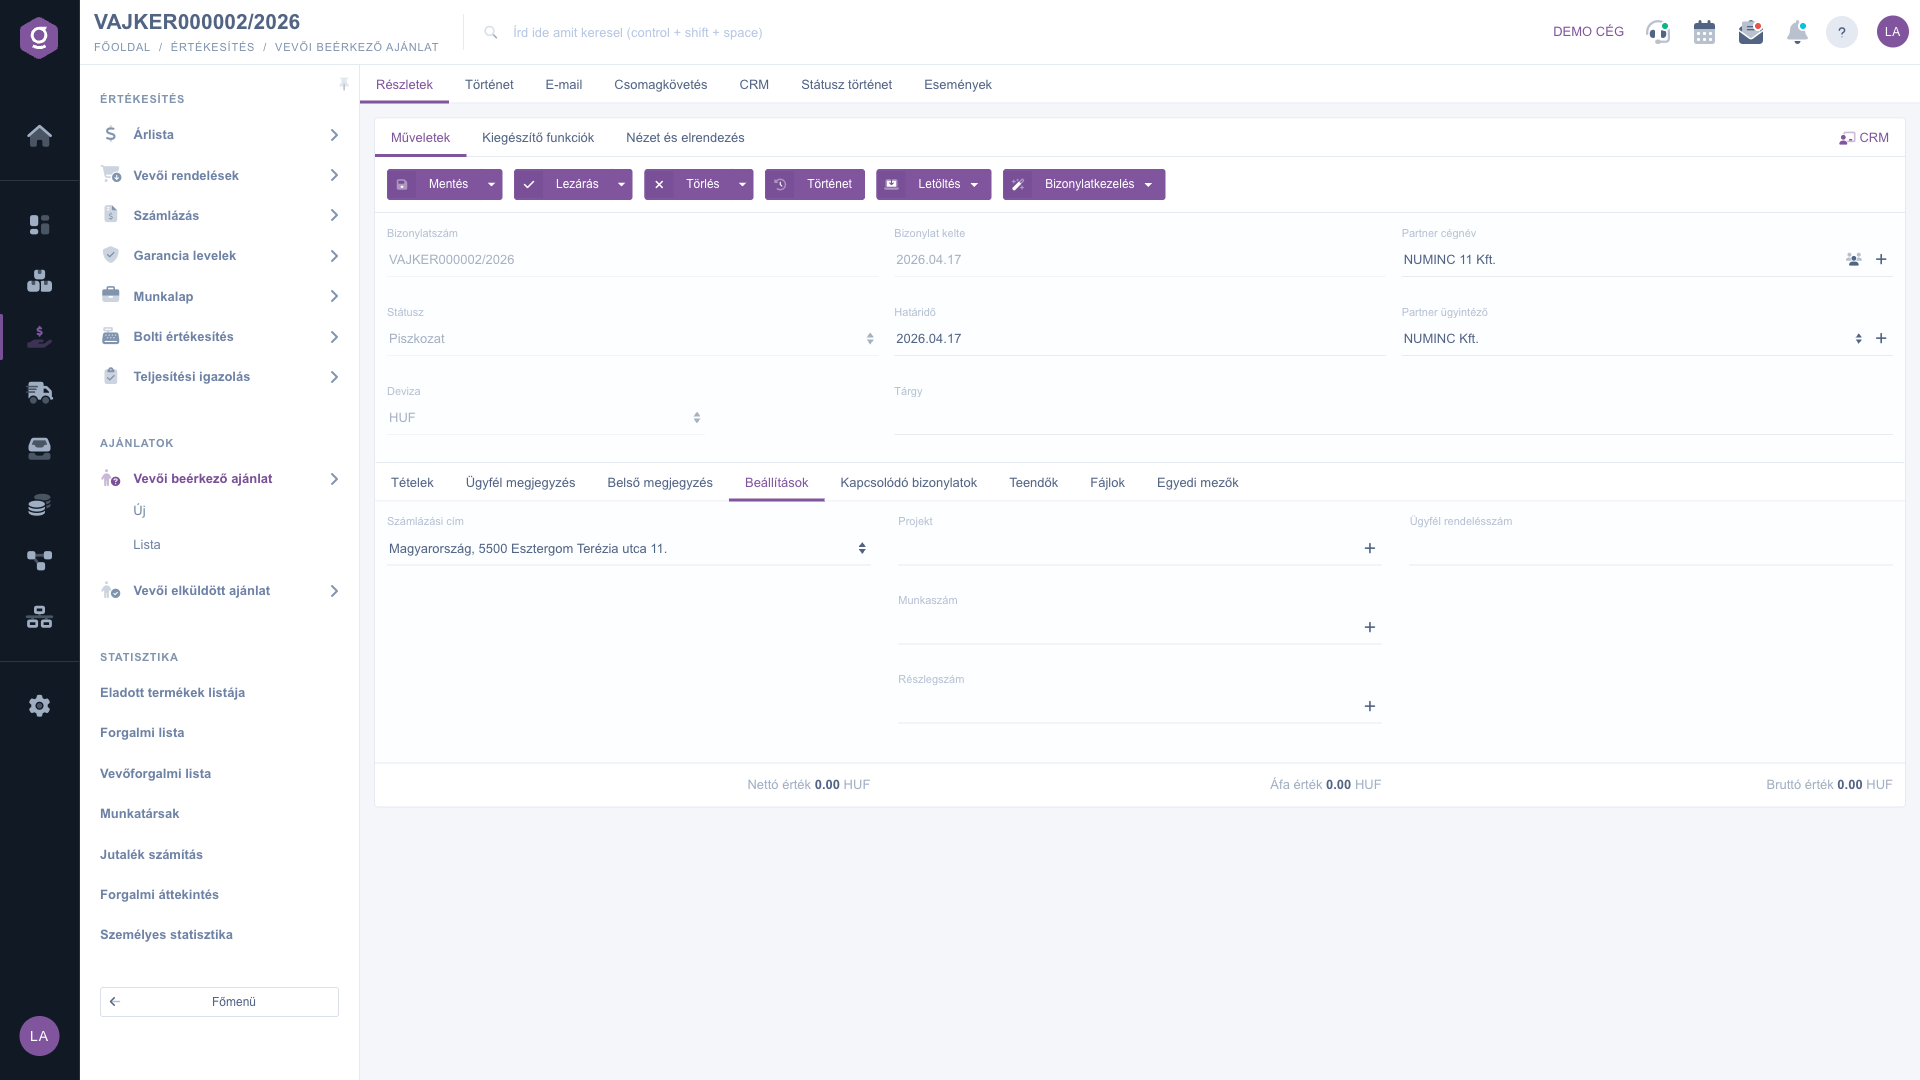This screenshot has height=1080, width=1920.
Task: Switch to the Csomagkövetés tab
Action: (x=660, y=85)
